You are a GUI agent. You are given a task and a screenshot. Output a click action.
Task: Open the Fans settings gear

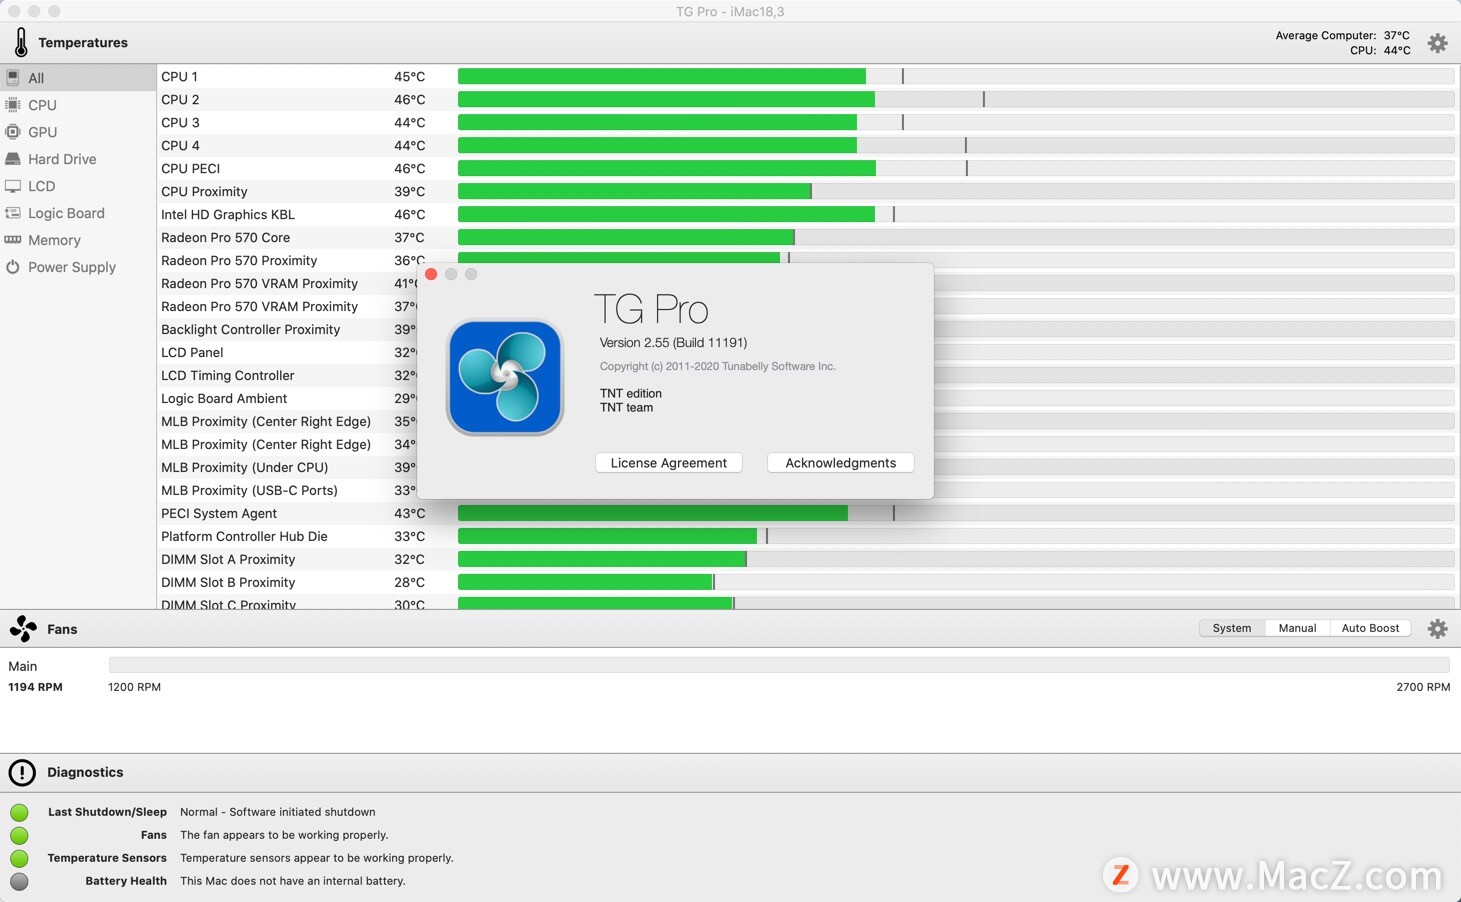click(1437, 628)
